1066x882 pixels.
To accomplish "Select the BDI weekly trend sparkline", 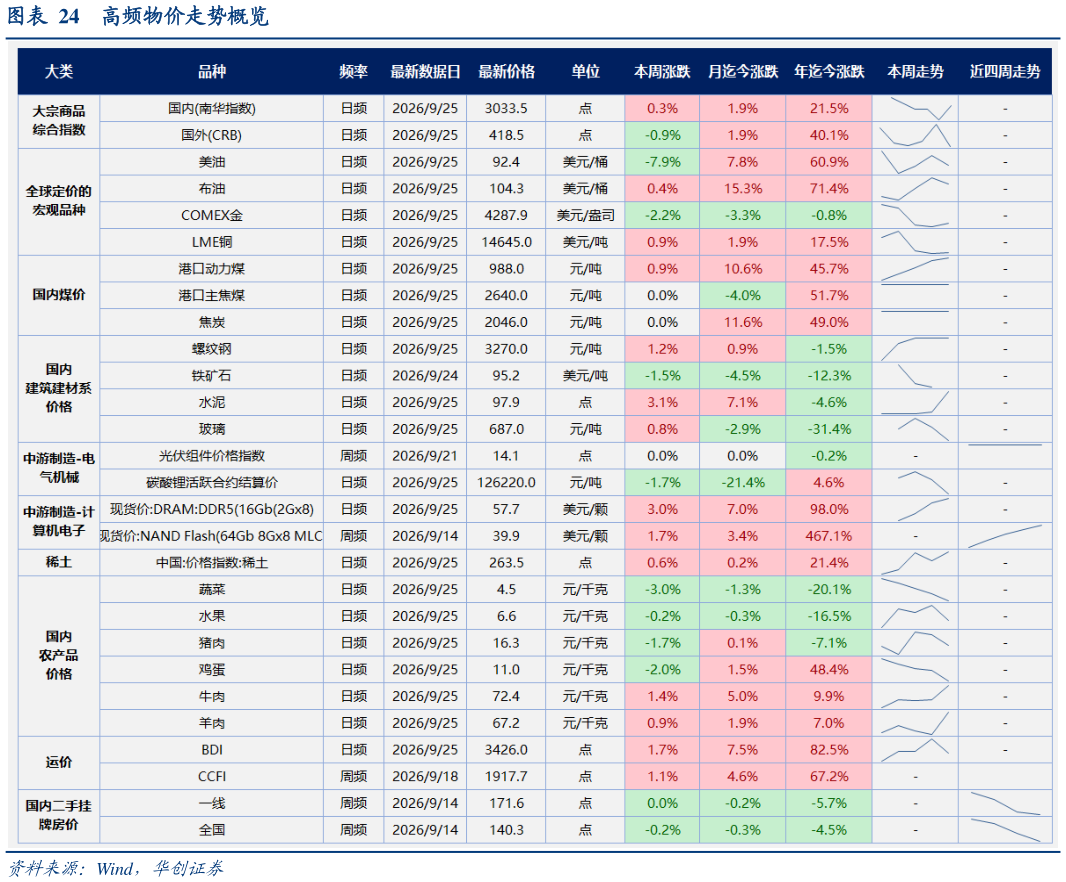I will click(915, 749).
